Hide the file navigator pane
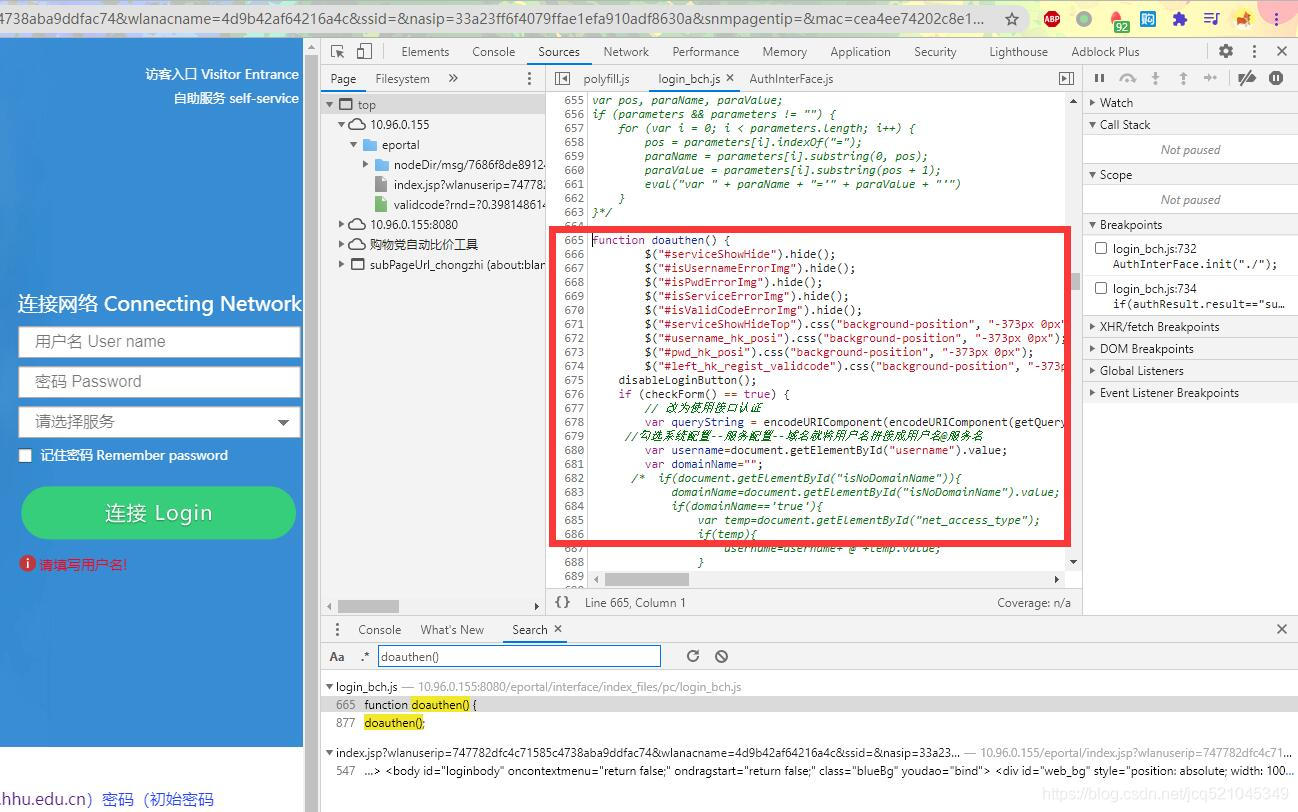 (x=562, y=78)
